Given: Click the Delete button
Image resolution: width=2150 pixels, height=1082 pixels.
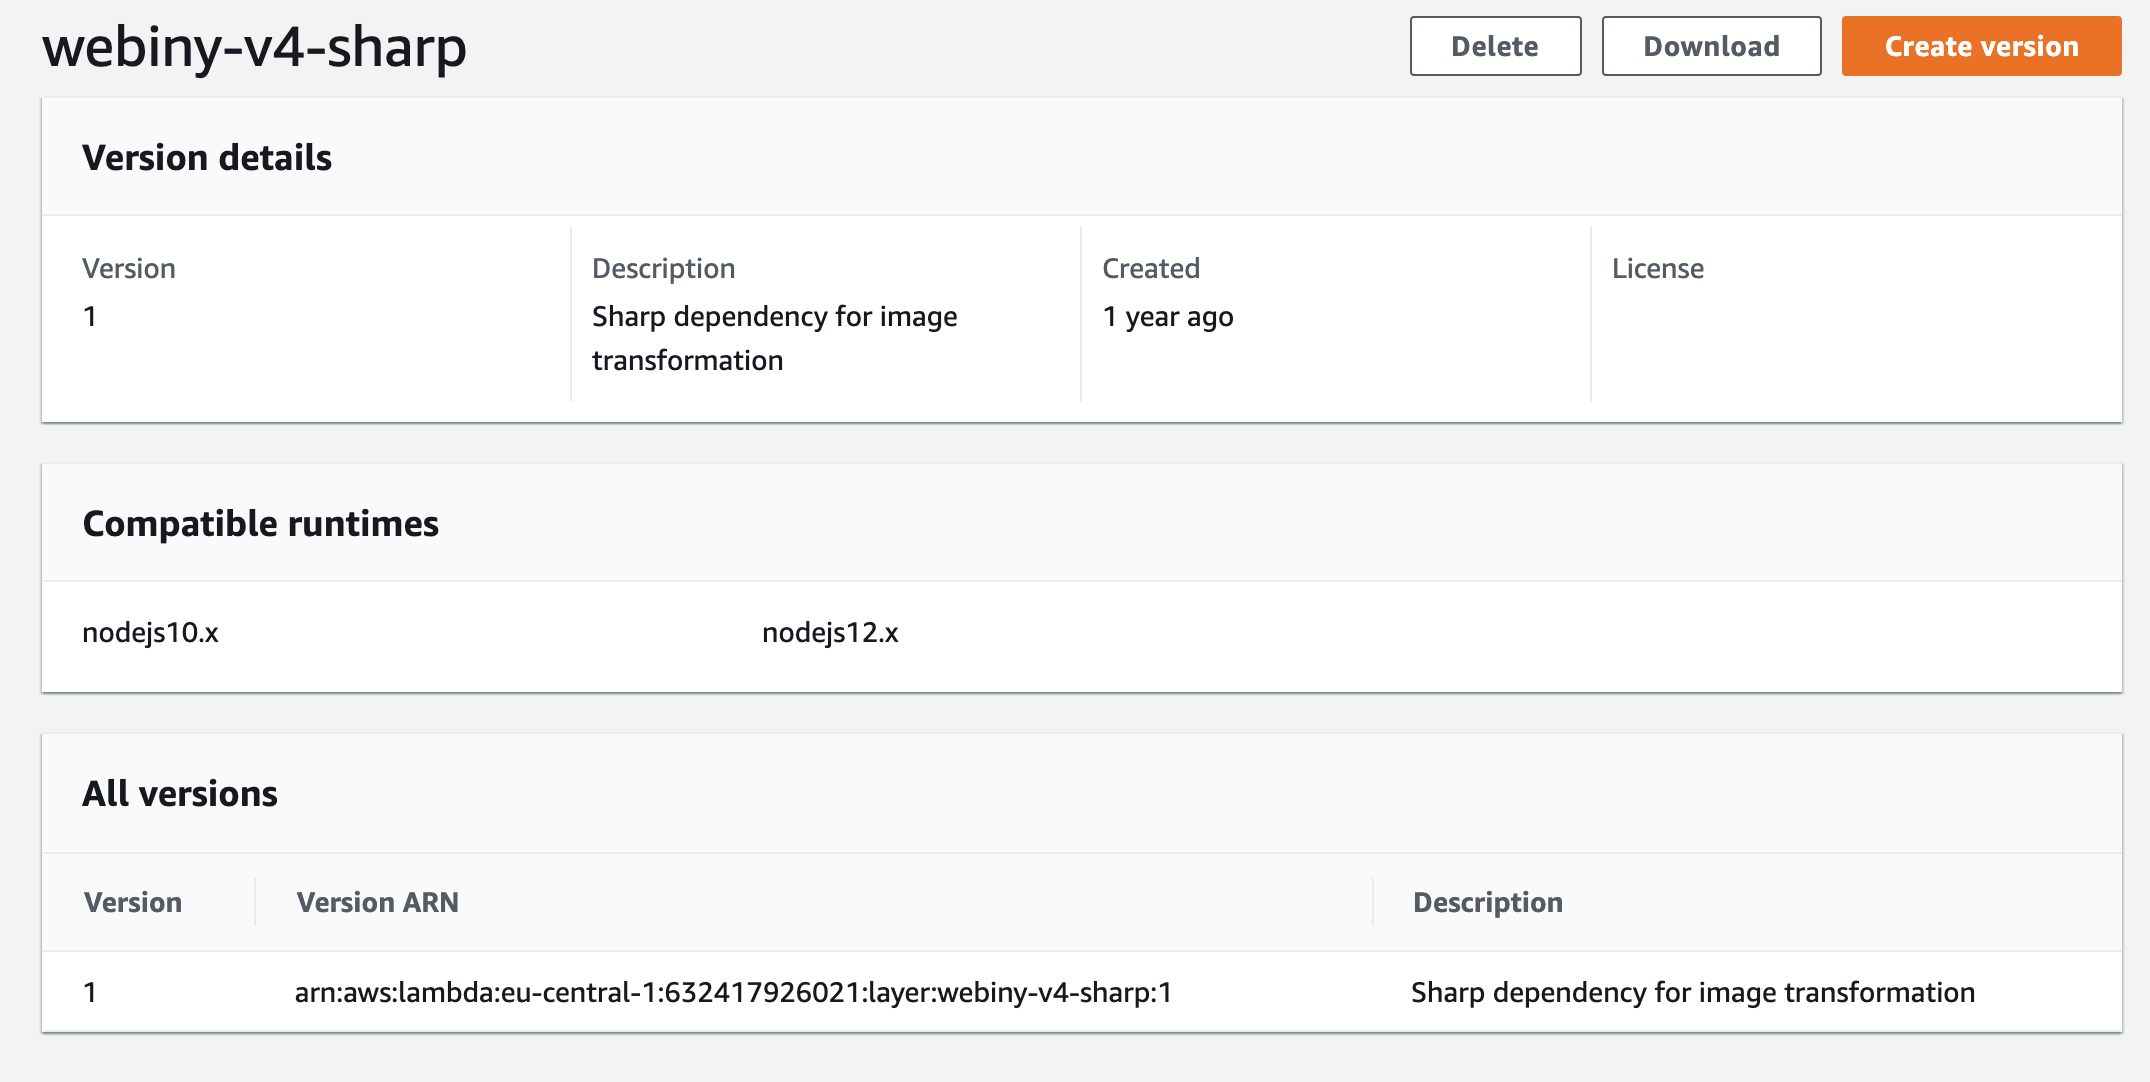Looking at the screenshot, I should [1494, 46].
